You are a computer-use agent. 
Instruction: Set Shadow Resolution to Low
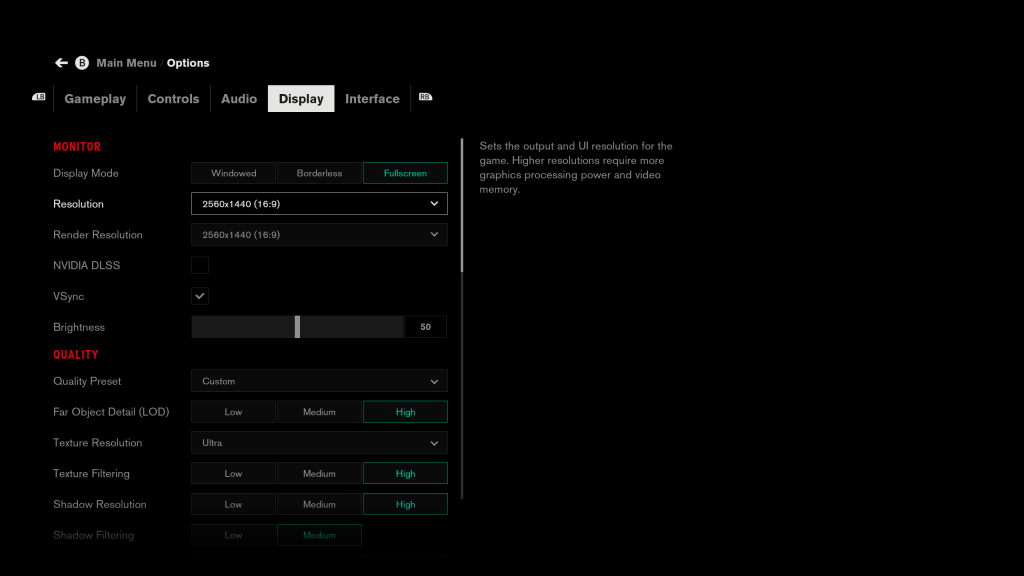coord(233,504)
